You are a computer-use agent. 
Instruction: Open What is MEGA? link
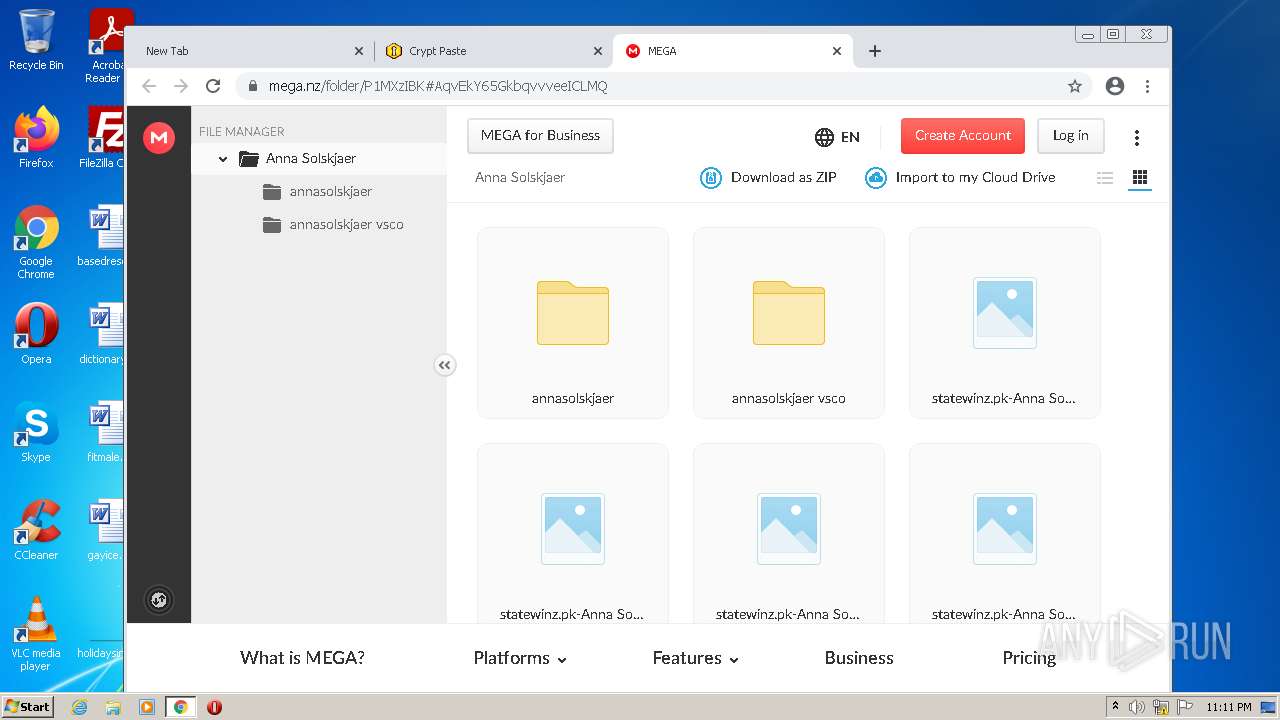point(302,658)
